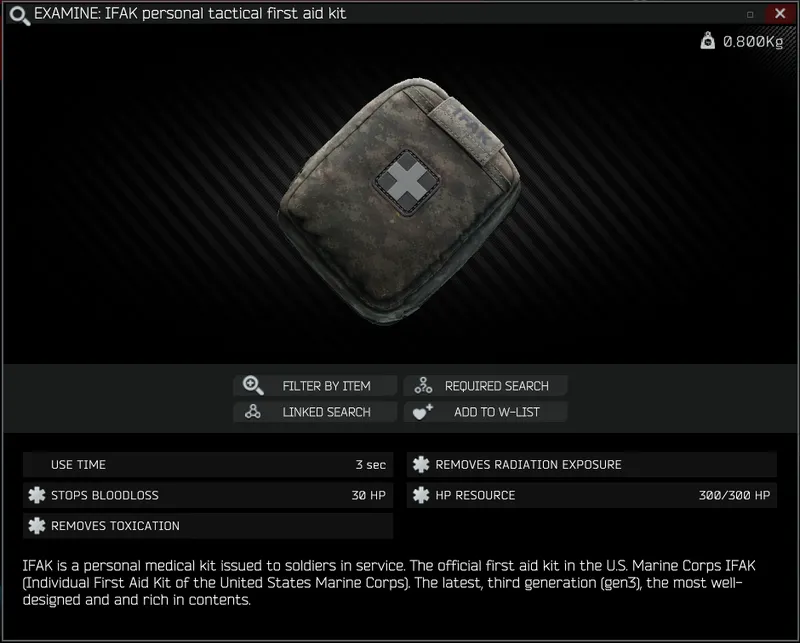
Task: Click the nodes icon on Required Search
Action: tap(423, 385)
